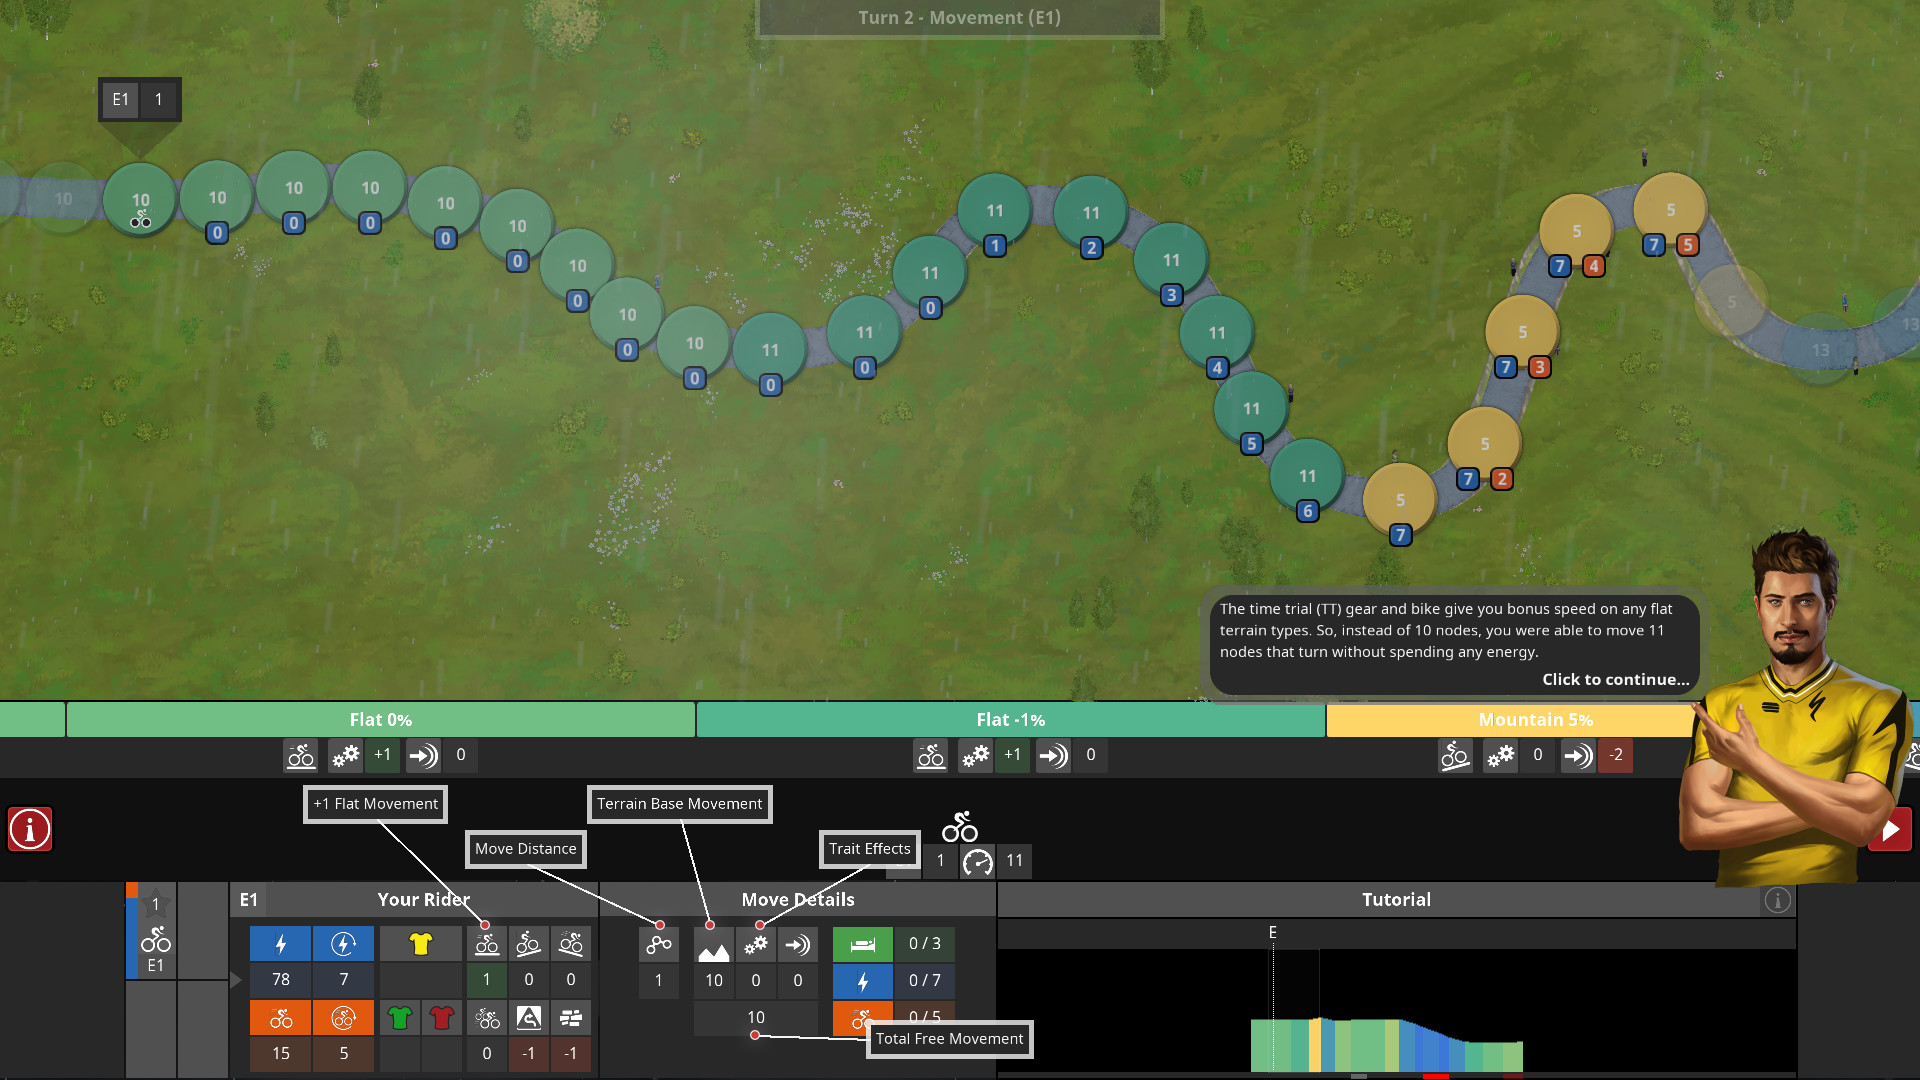
Task: Click the red info button
Action: (30, 829)
